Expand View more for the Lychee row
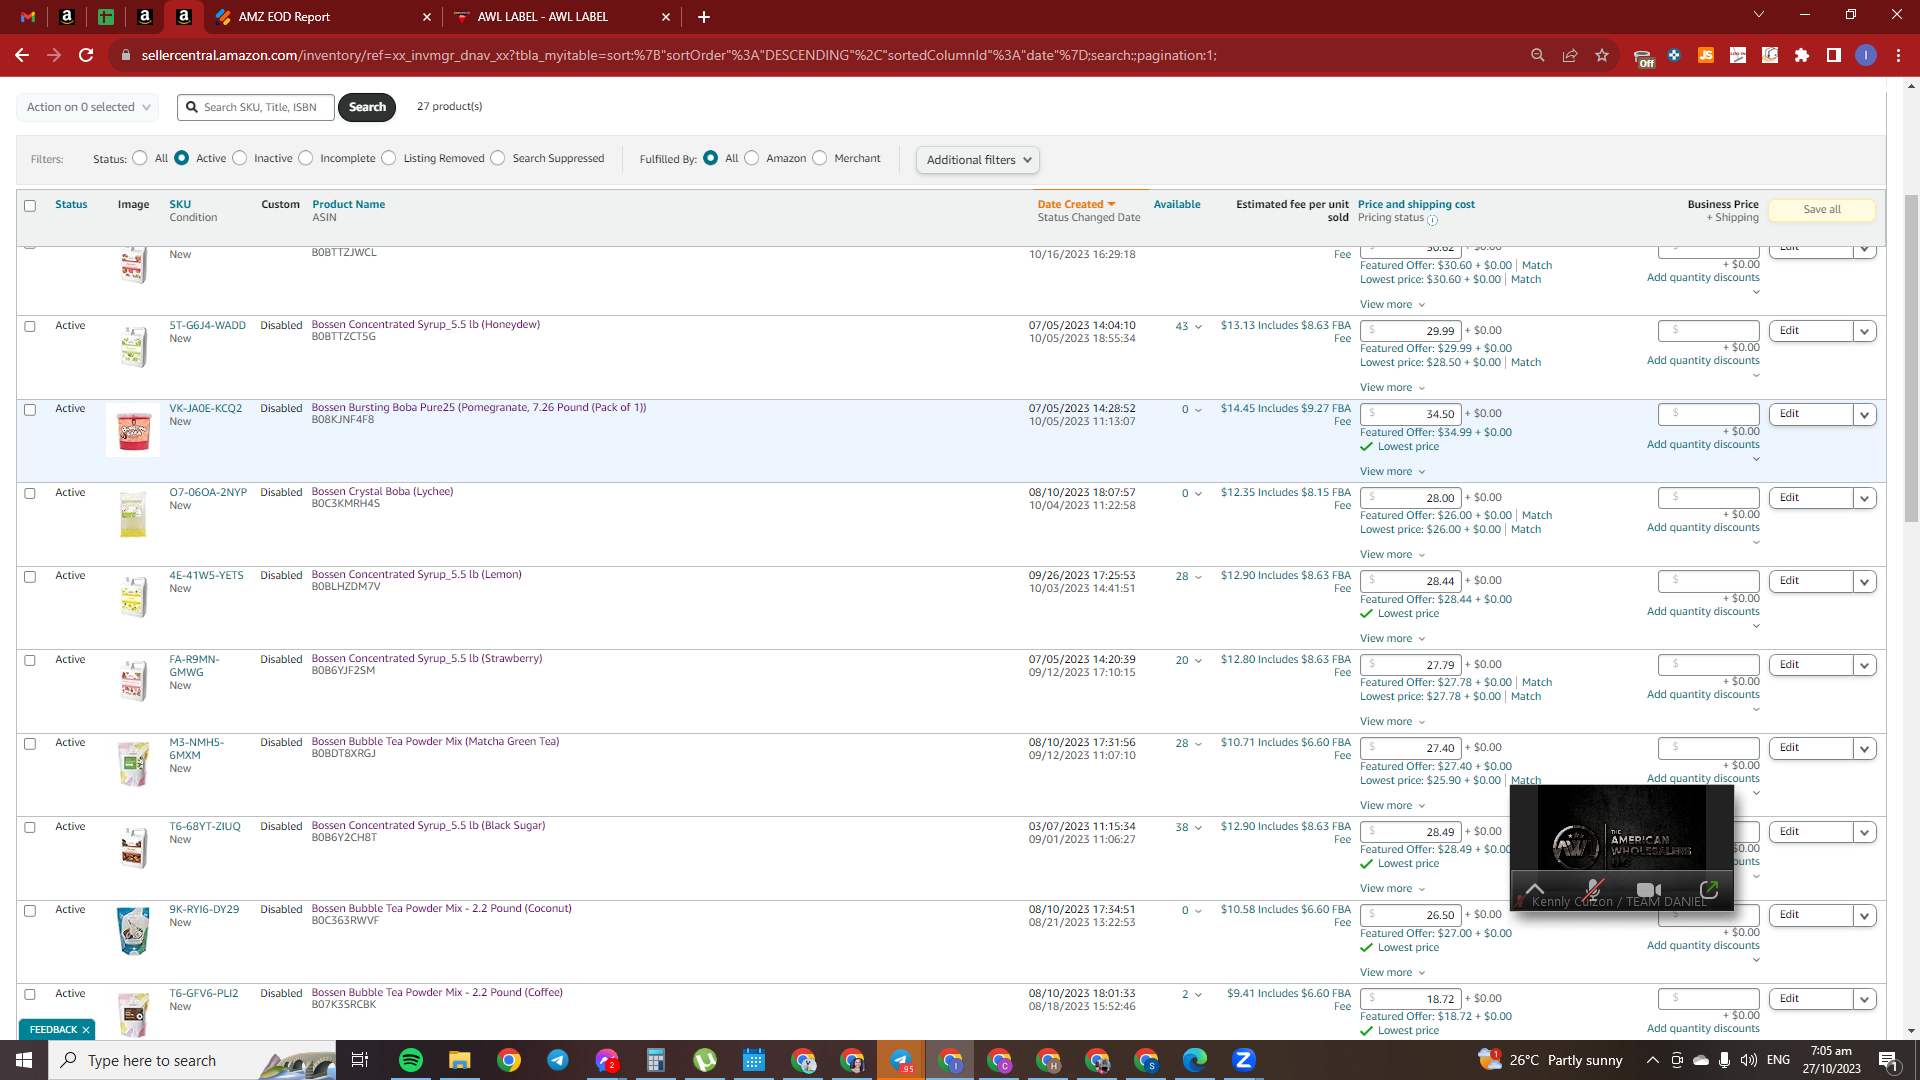 point(1392,555)
